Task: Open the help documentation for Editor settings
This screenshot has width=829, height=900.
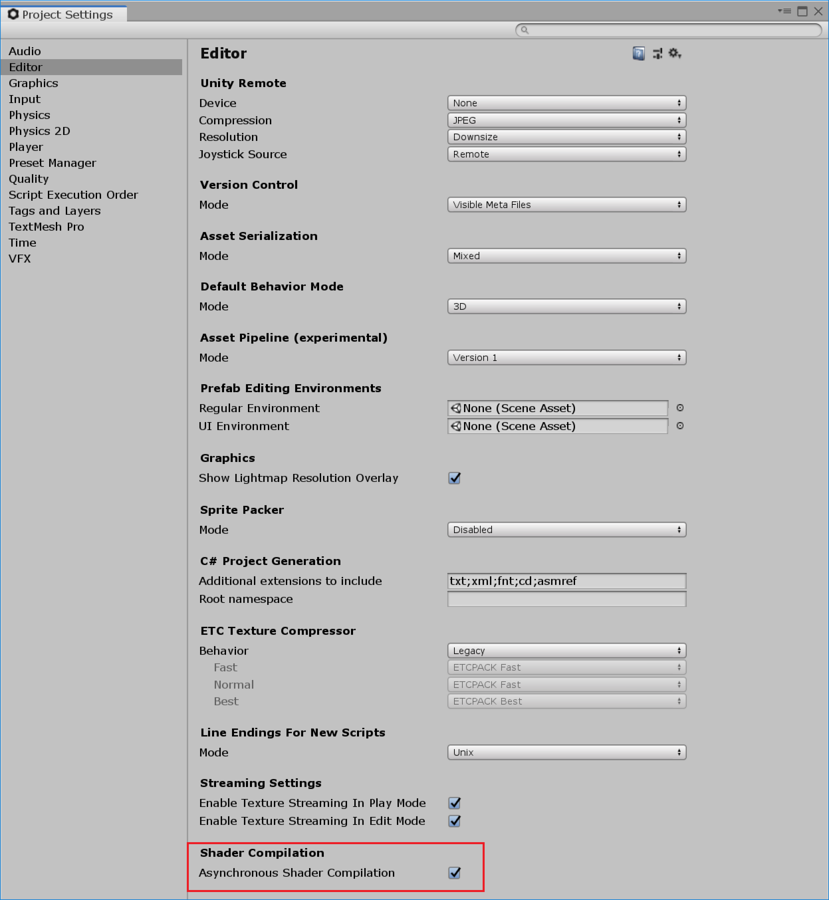Action: click(638, 53)
